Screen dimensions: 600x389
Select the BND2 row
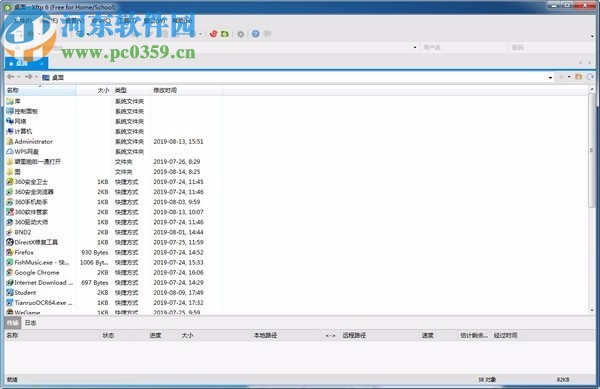[114, 232]
